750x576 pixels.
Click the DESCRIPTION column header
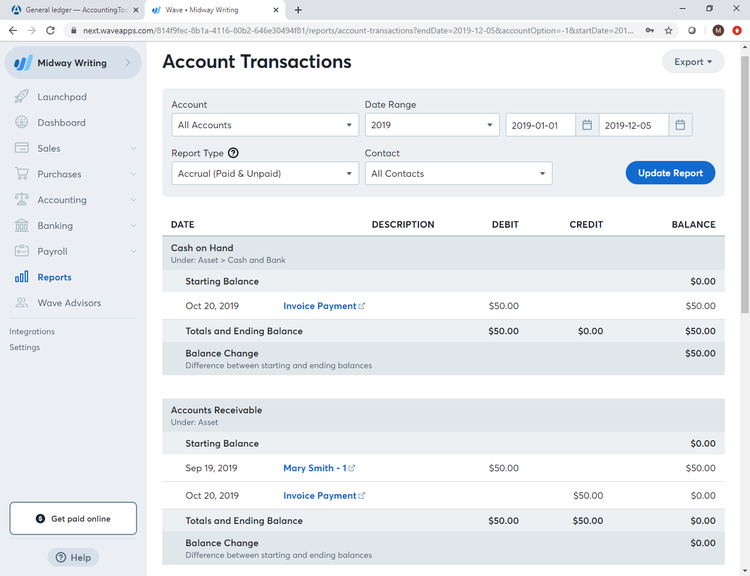point(403,224)
